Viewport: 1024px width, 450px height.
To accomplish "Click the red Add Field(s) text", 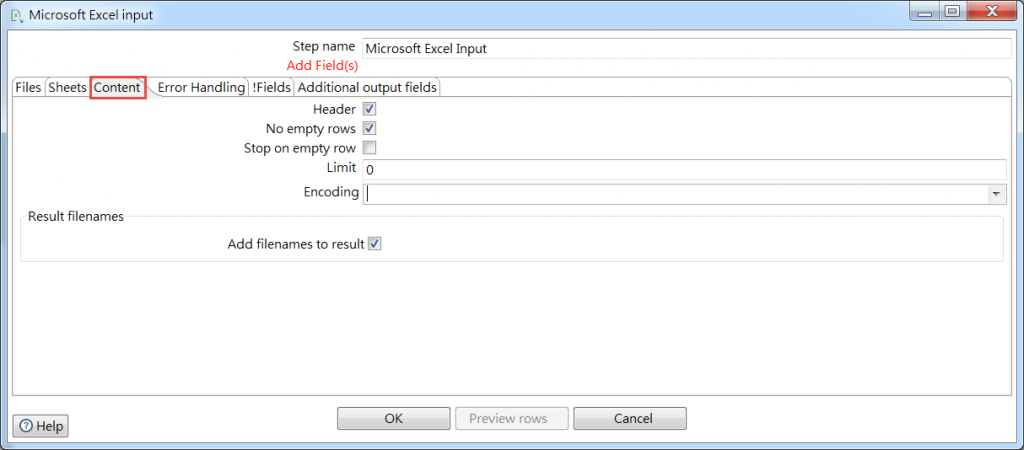I will click(322, 66).
